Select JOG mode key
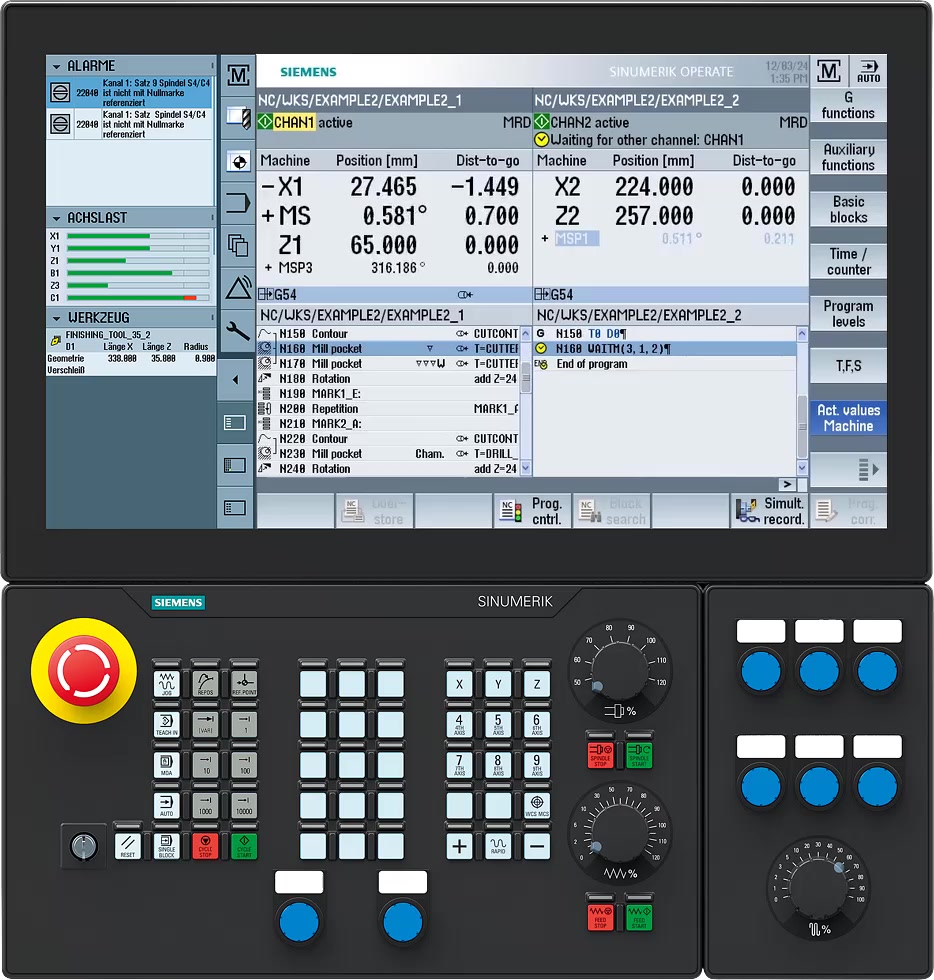 coord(167,684)
